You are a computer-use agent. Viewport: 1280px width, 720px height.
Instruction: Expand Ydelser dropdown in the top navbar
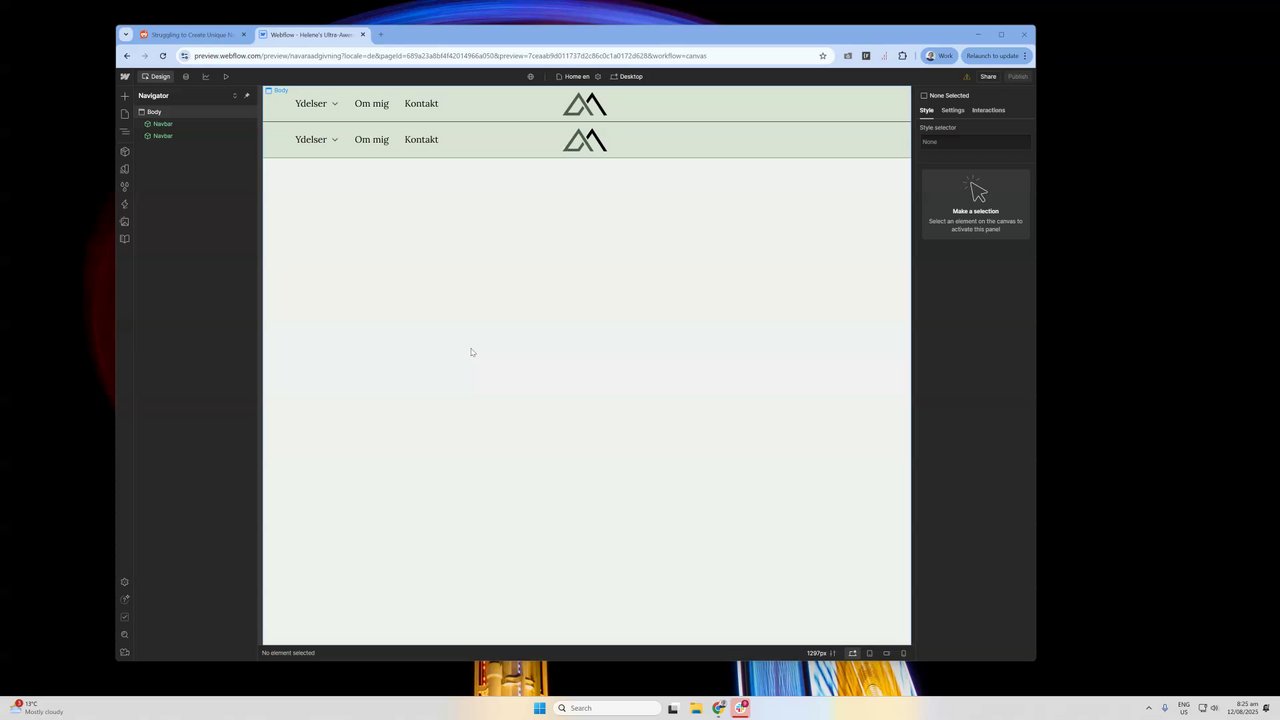pyautogui.click(x=317, y=104)
